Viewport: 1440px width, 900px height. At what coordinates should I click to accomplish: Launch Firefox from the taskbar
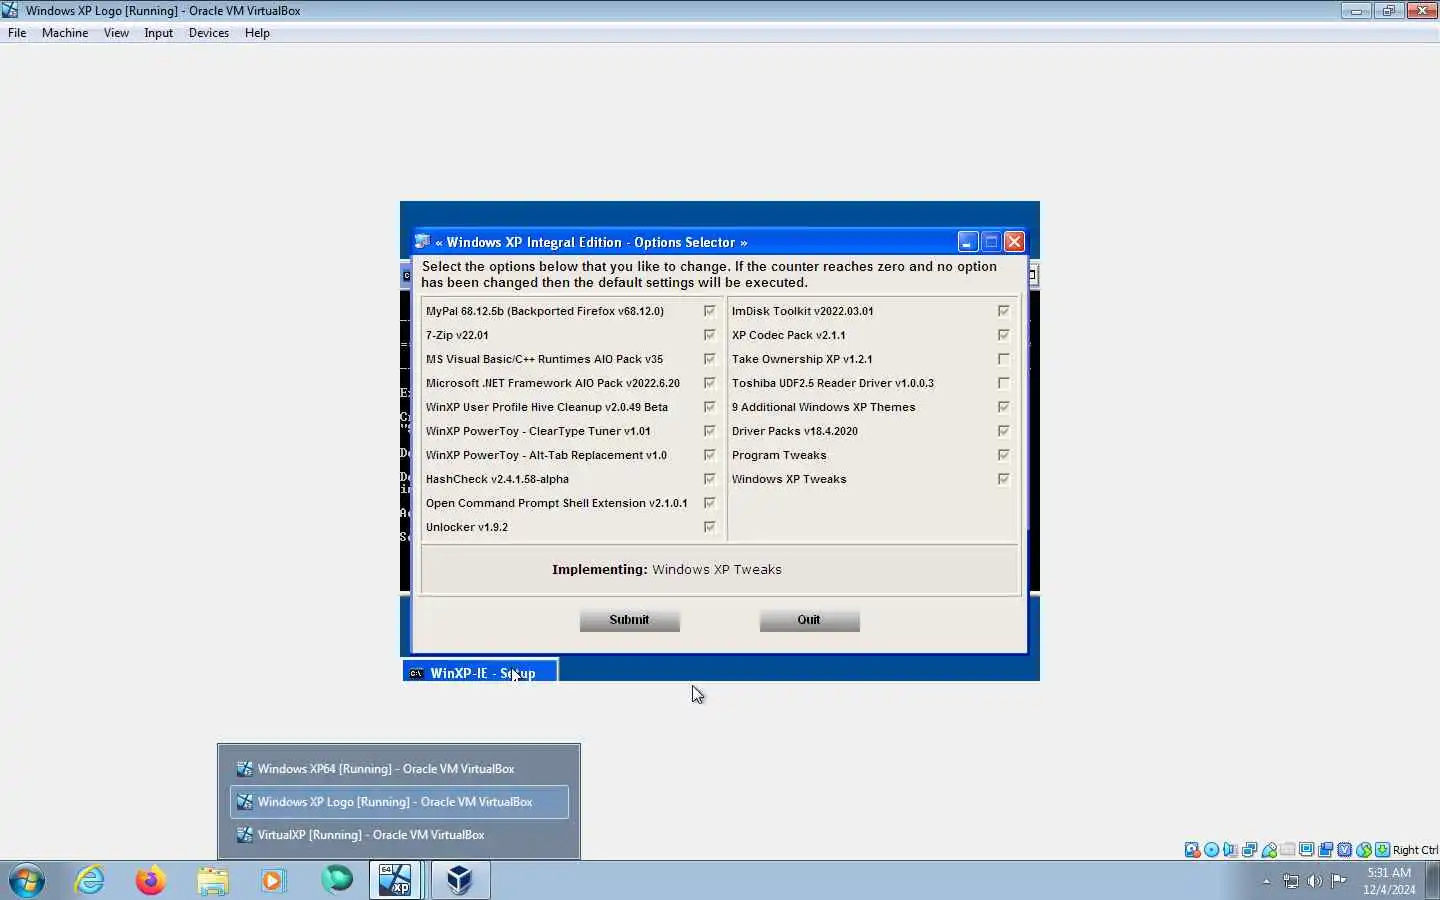click(151, 880)
